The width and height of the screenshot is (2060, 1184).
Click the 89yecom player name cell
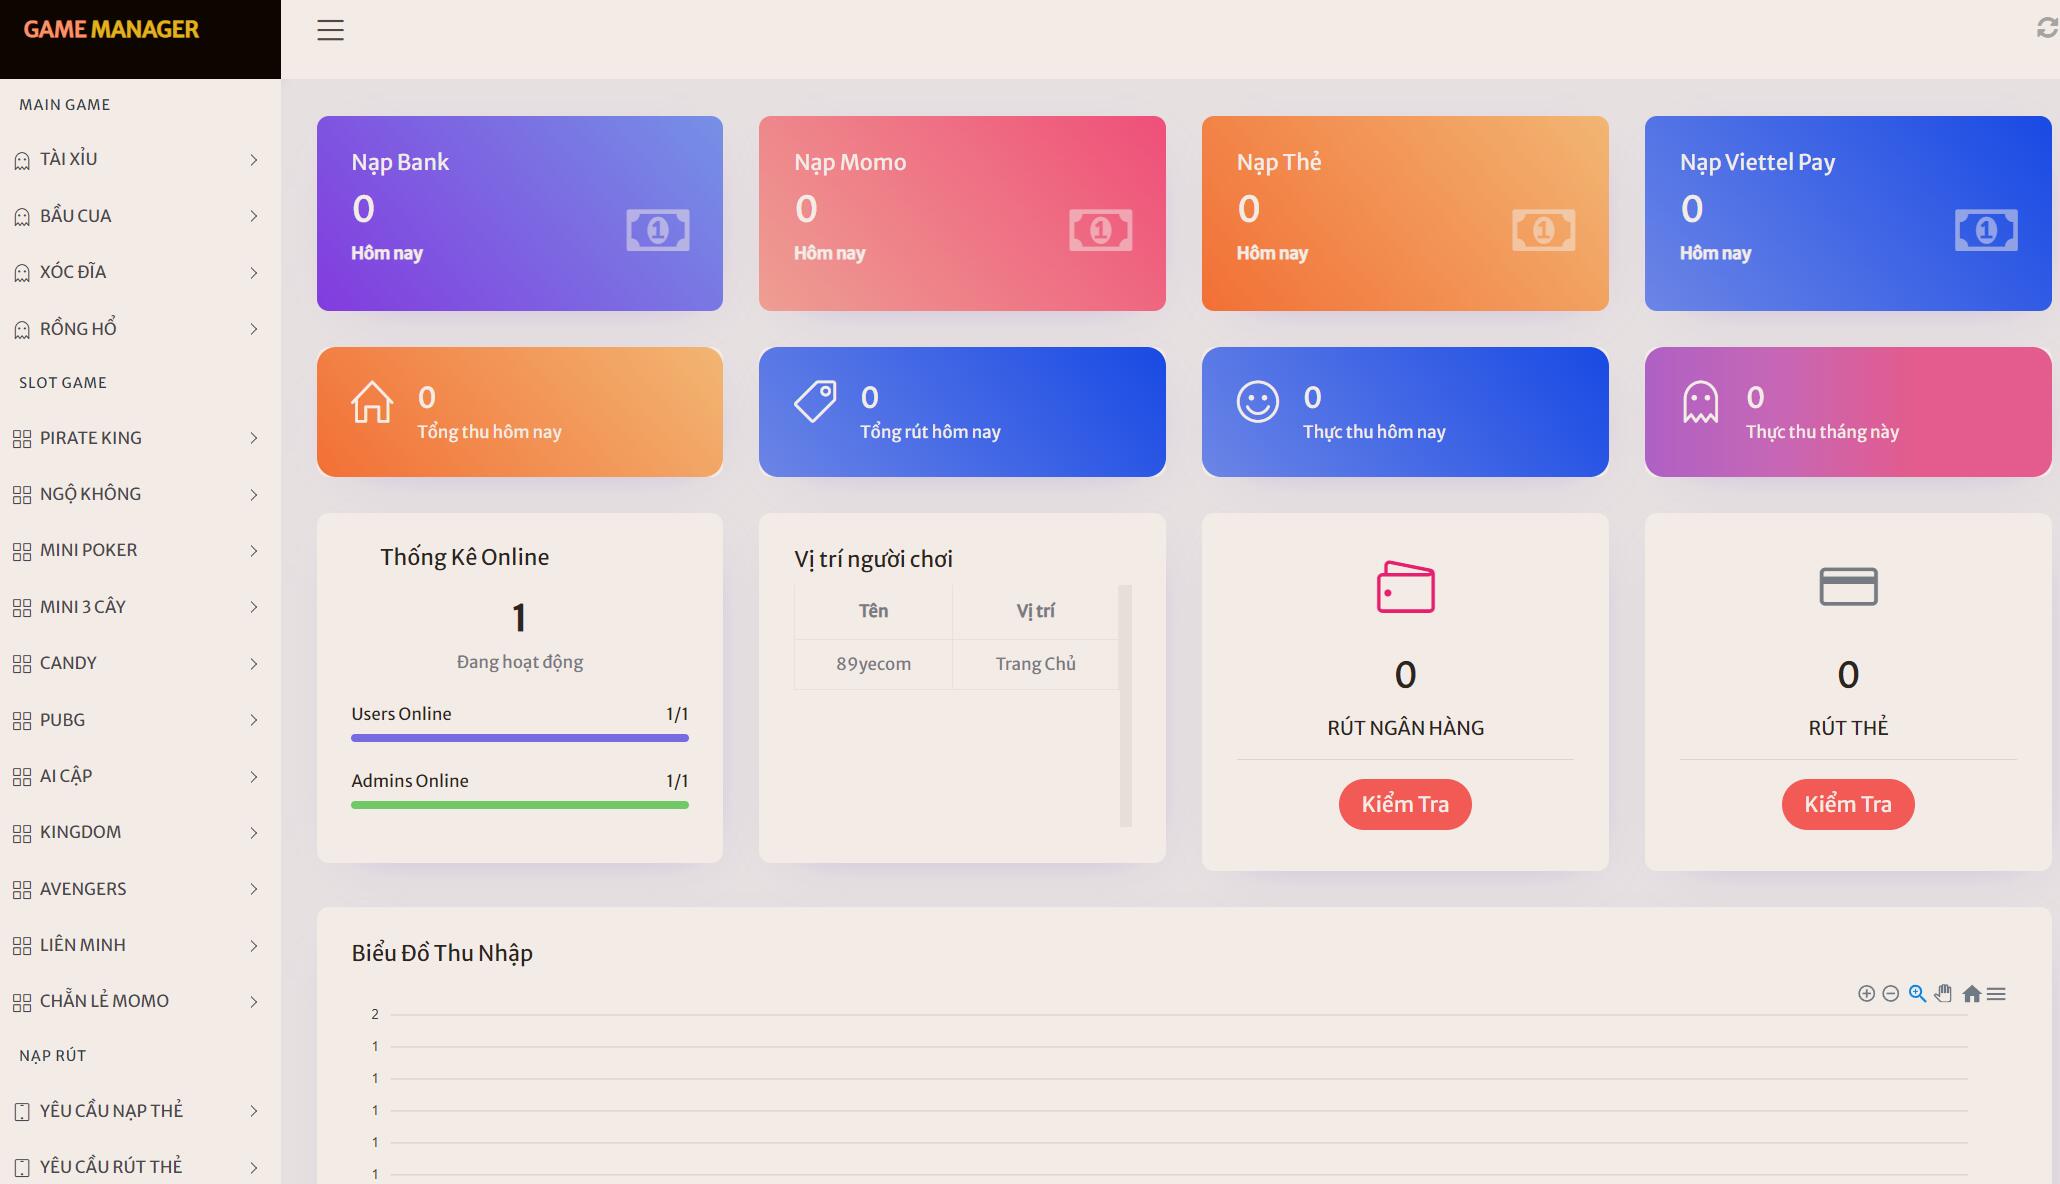(873, 664)
